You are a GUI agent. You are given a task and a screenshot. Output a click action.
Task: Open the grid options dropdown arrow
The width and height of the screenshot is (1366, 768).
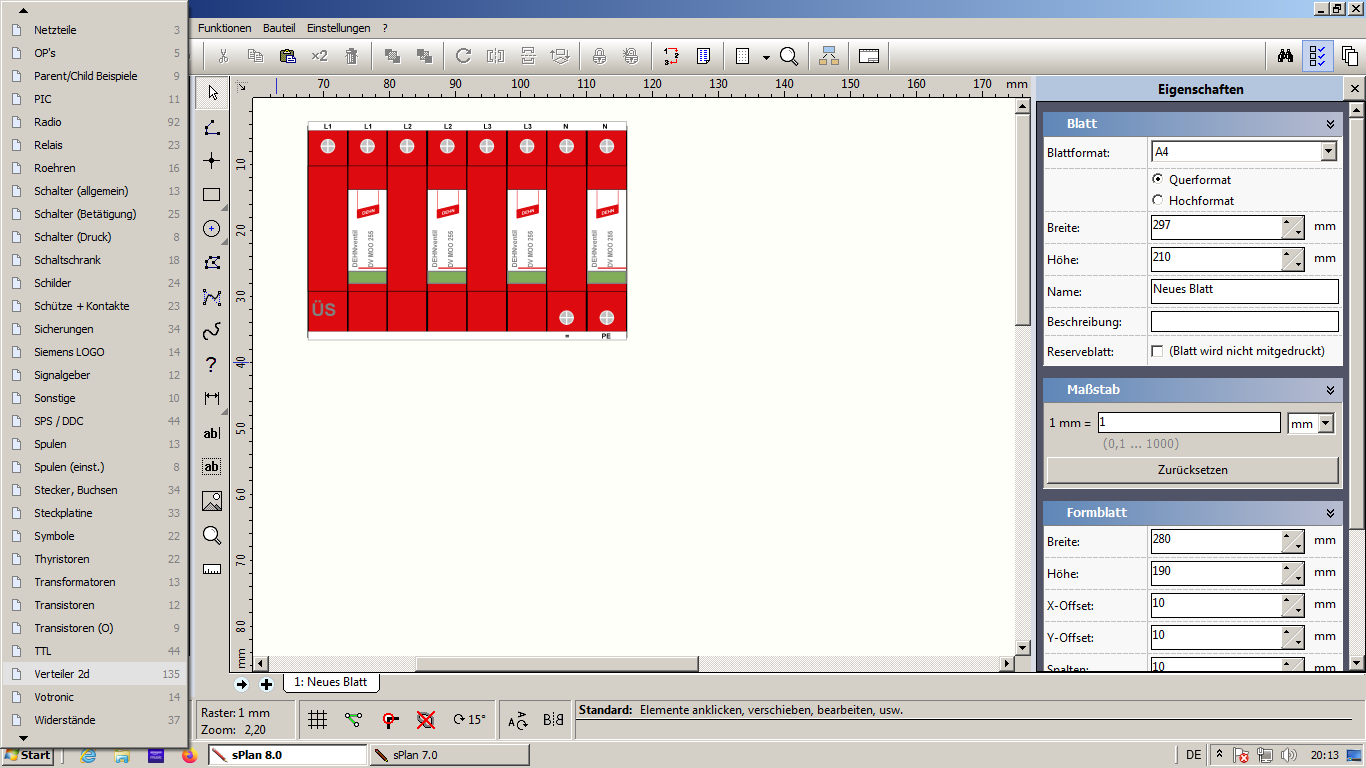[x=766, y=57]
